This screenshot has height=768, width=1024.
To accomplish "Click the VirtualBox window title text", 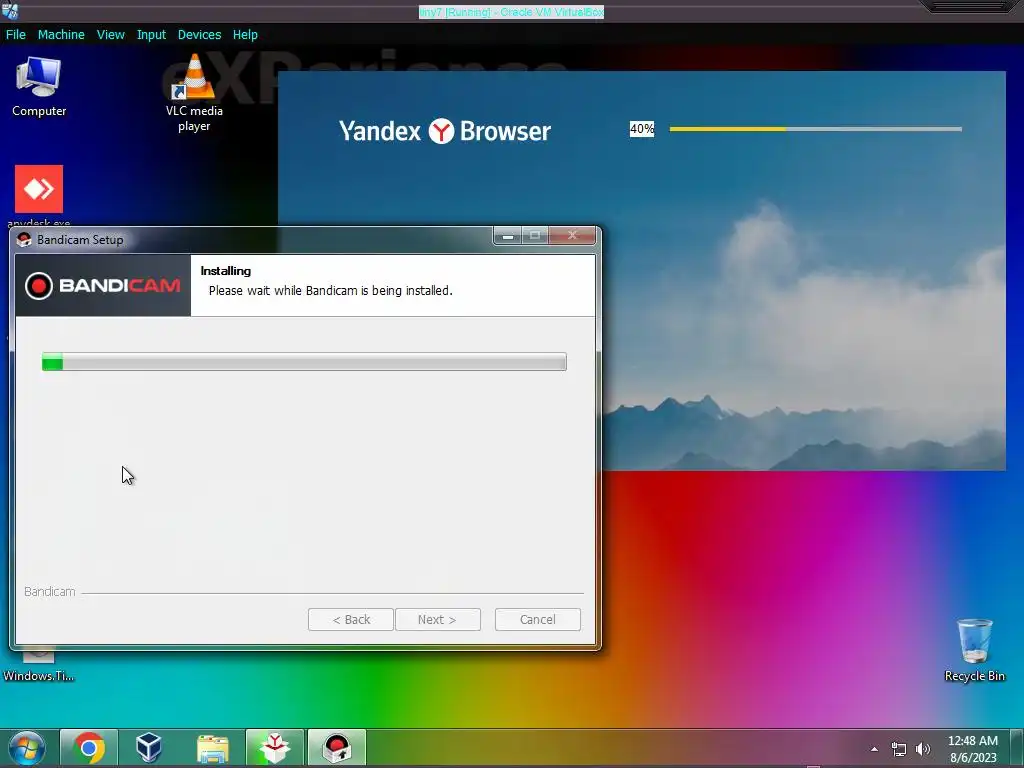I will 511,12.
